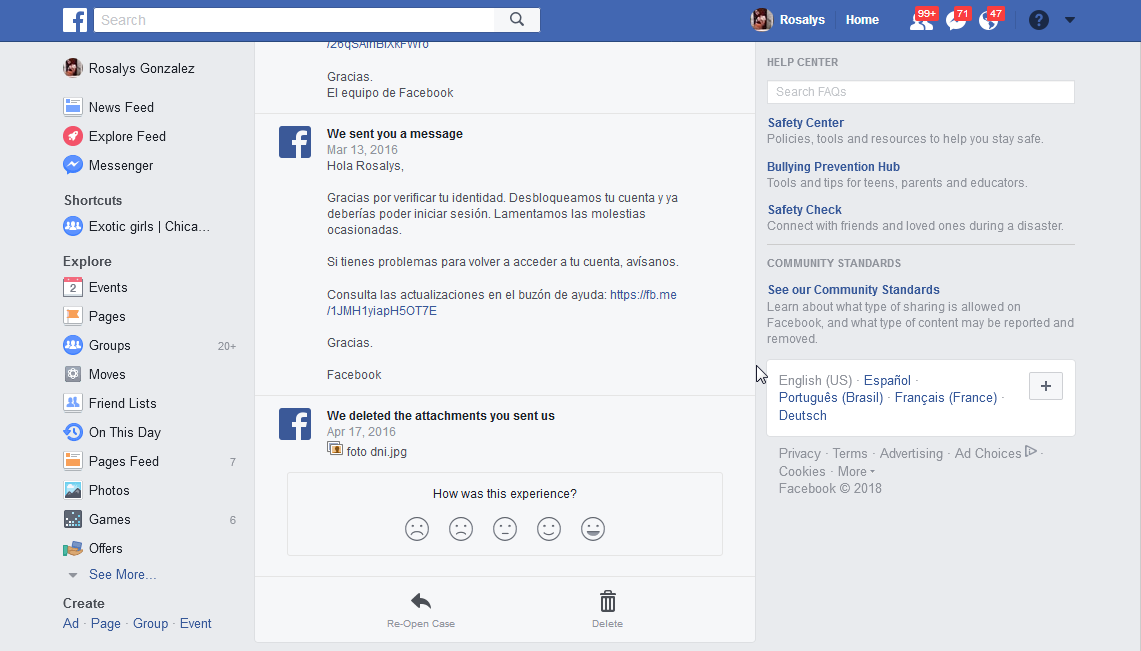Click the Messenger icon in the sidebar
This screenshot has height=651, width=1141.
[73, 165]
